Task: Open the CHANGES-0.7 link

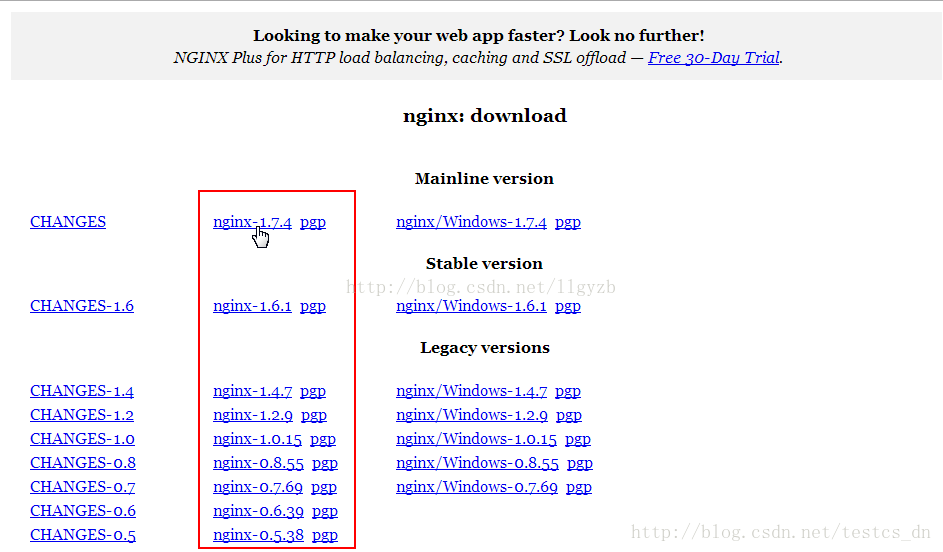Action: tap(82, 487)
